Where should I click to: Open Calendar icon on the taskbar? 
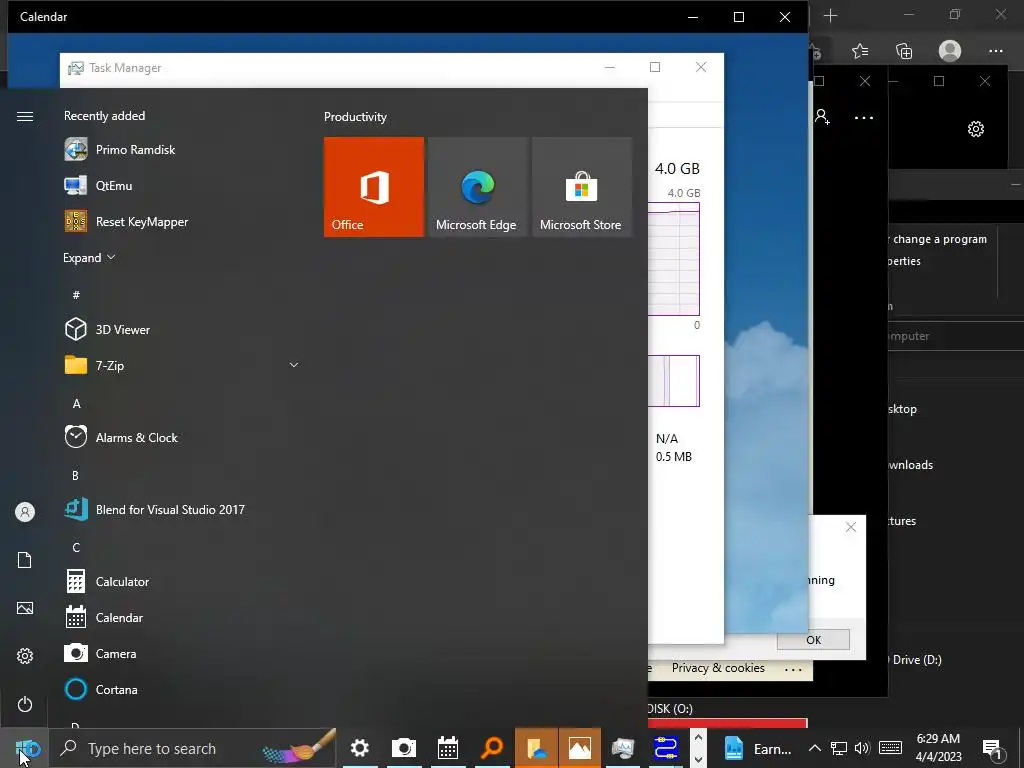coord(448,748)
